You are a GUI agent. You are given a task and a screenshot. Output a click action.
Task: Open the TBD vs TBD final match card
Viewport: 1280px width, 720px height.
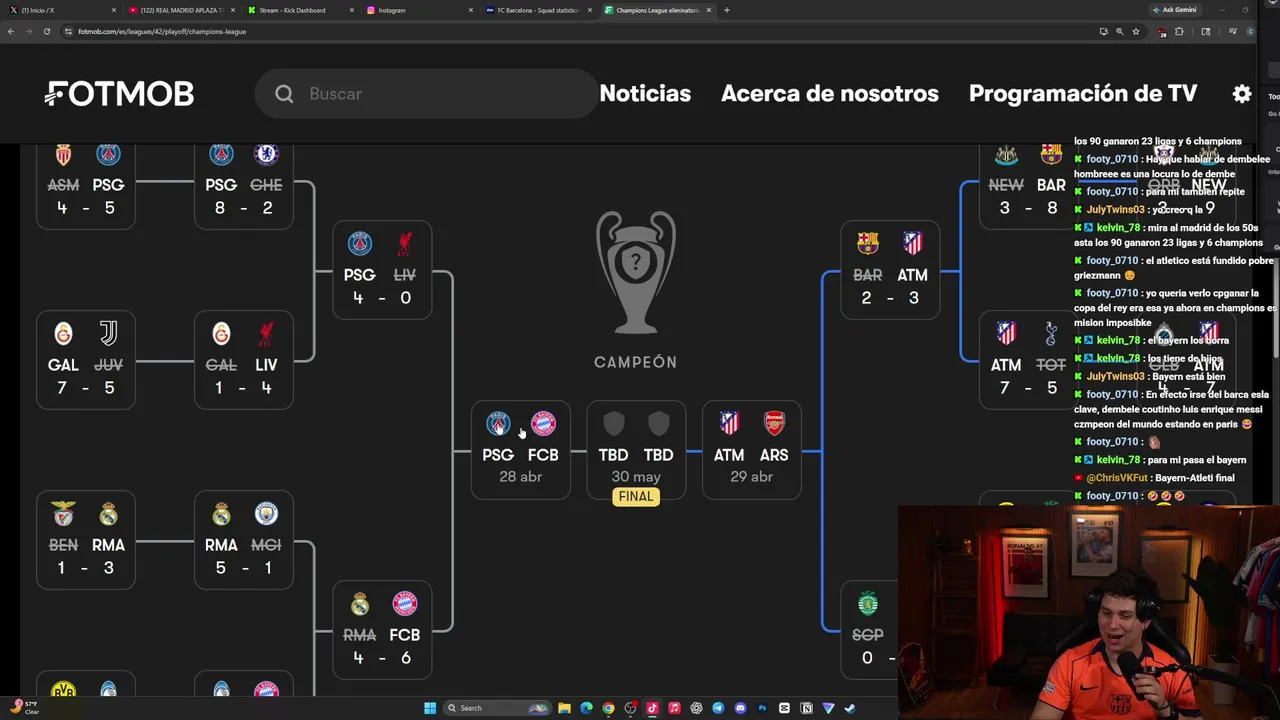pos(636,449)
